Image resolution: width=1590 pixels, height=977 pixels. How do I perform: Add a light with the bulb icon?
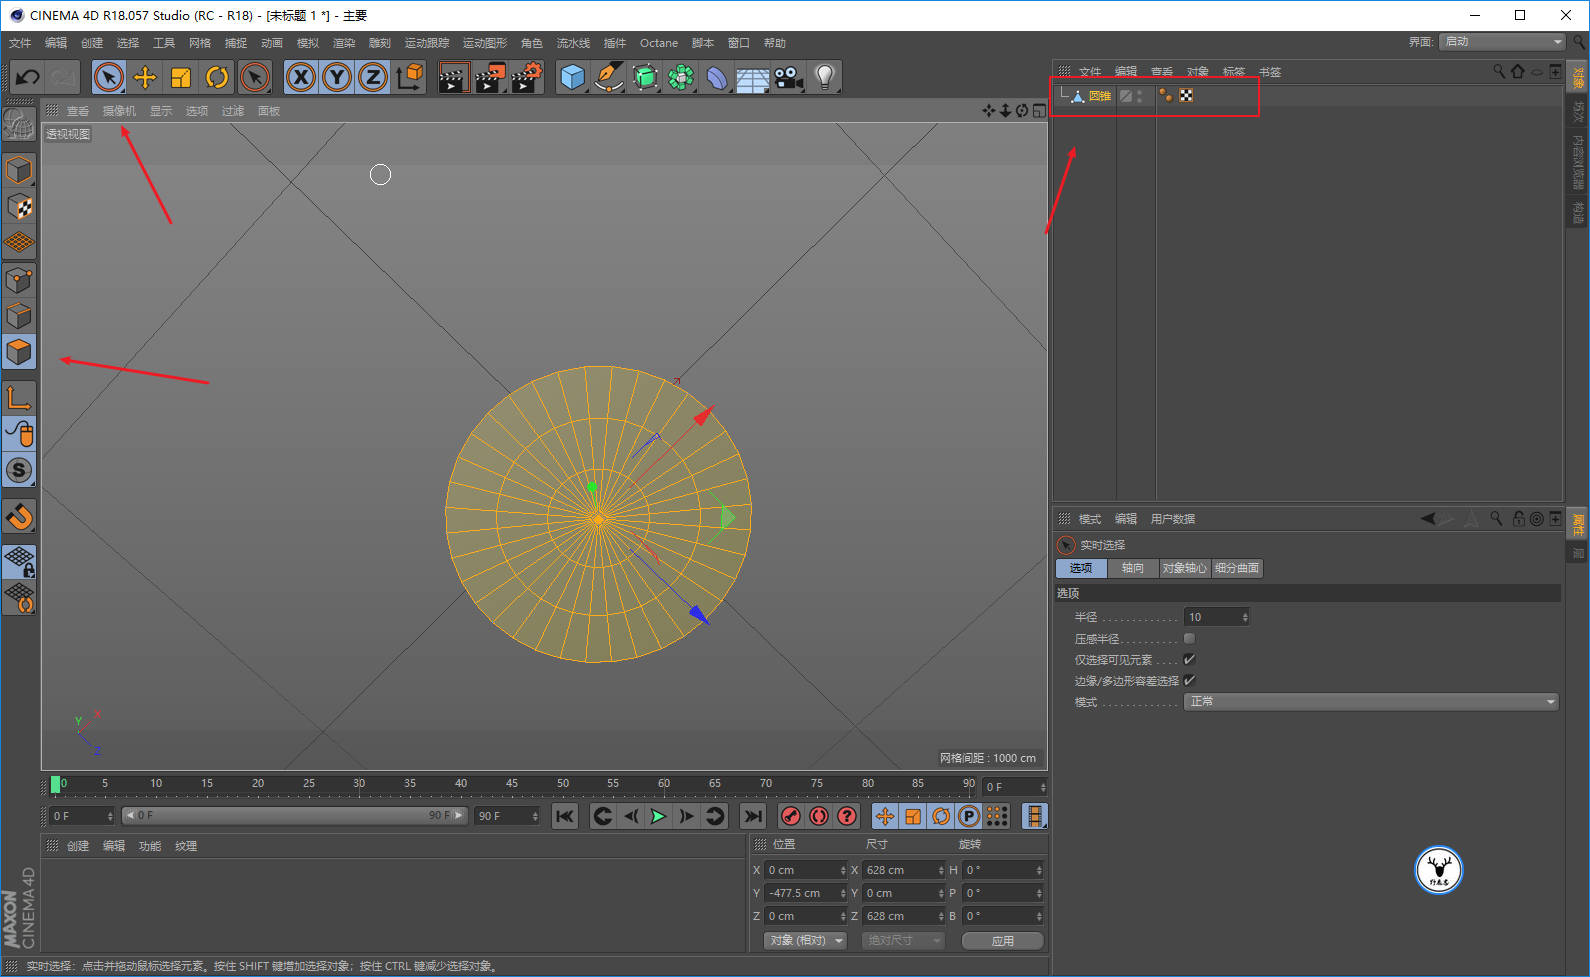(824, 77)
